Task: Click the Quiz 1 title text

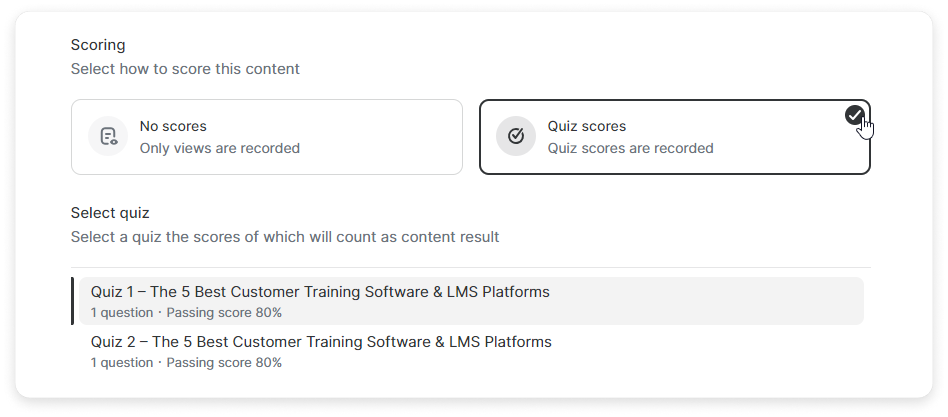Action: [320, 292]
